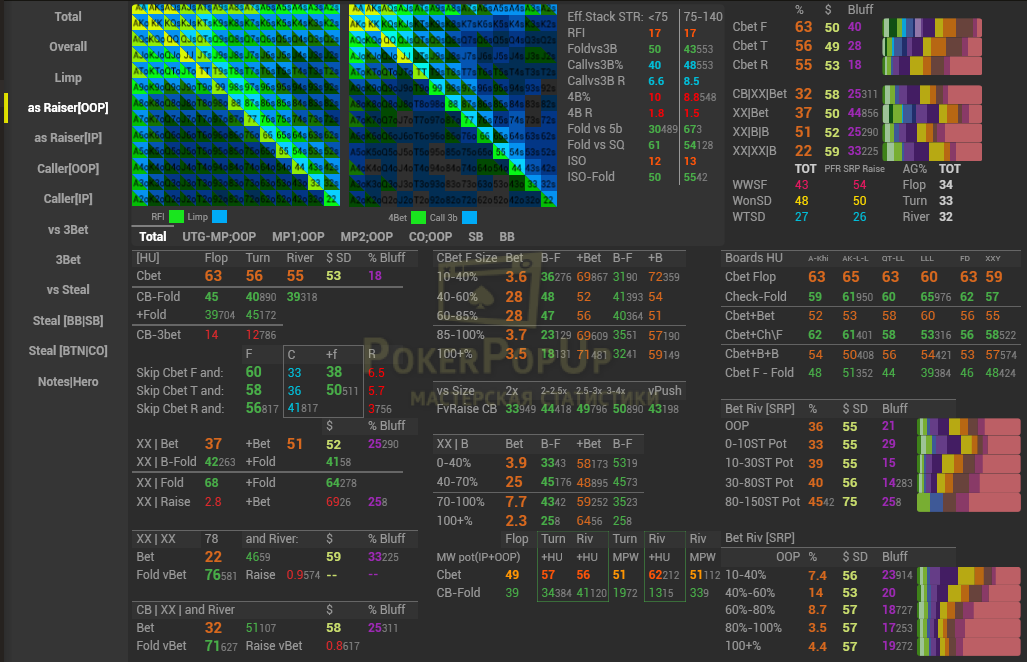Switch to UTG-MP;OOP position tab
The height and width of the screenshot is (662, 1027).
click(218, 238)
